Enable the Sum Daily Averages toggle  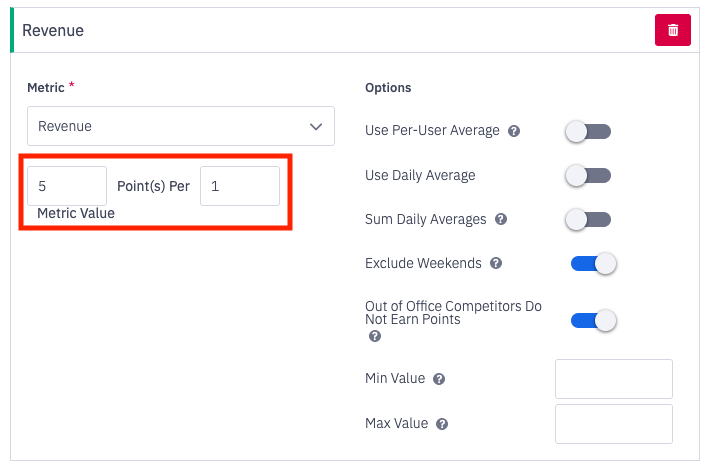point(588,219)
